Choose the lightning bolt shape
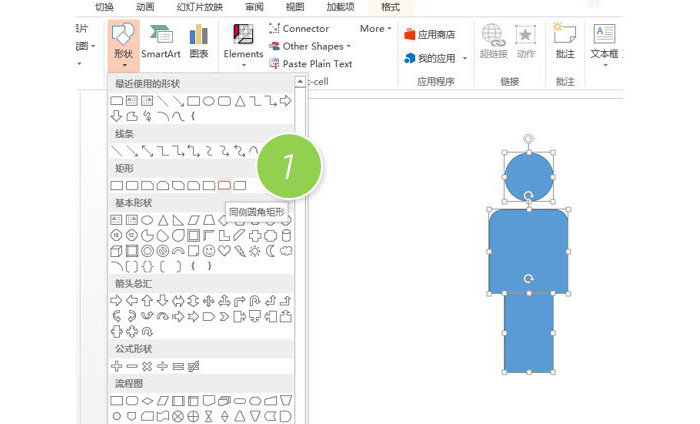 (x=240, y=251)
